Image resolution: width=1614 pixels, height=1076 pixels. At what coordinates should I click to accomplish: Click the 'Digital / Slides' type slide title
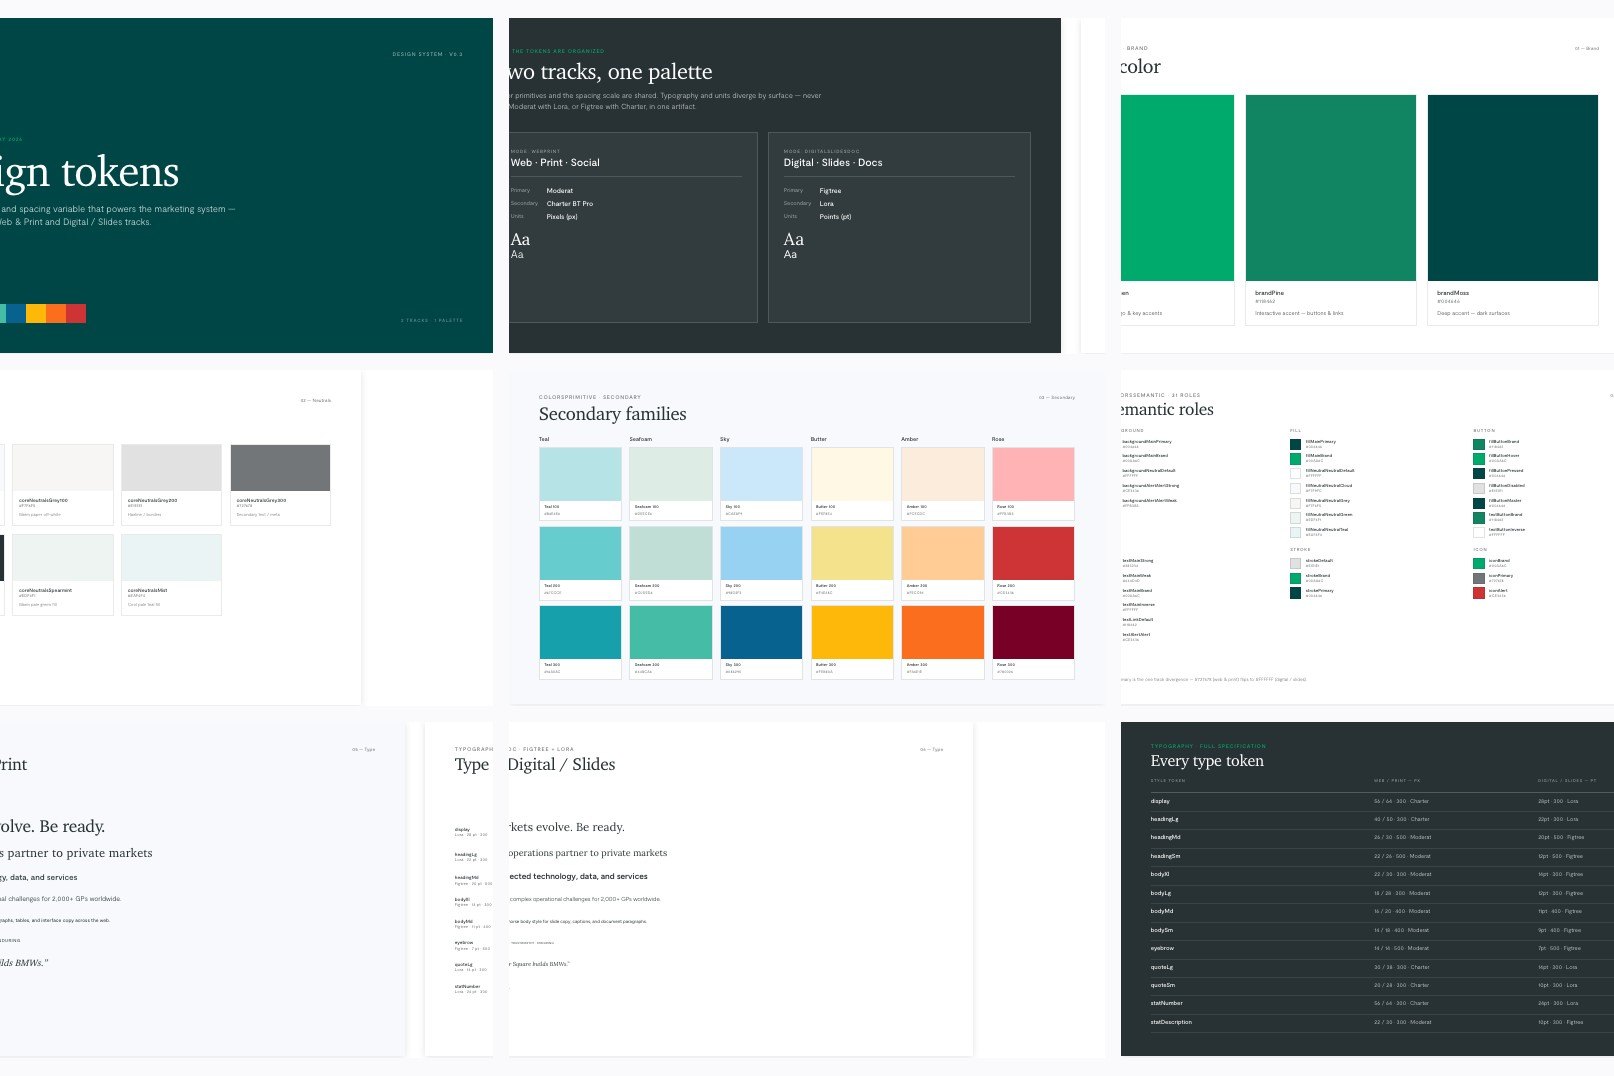coord(562,764)
